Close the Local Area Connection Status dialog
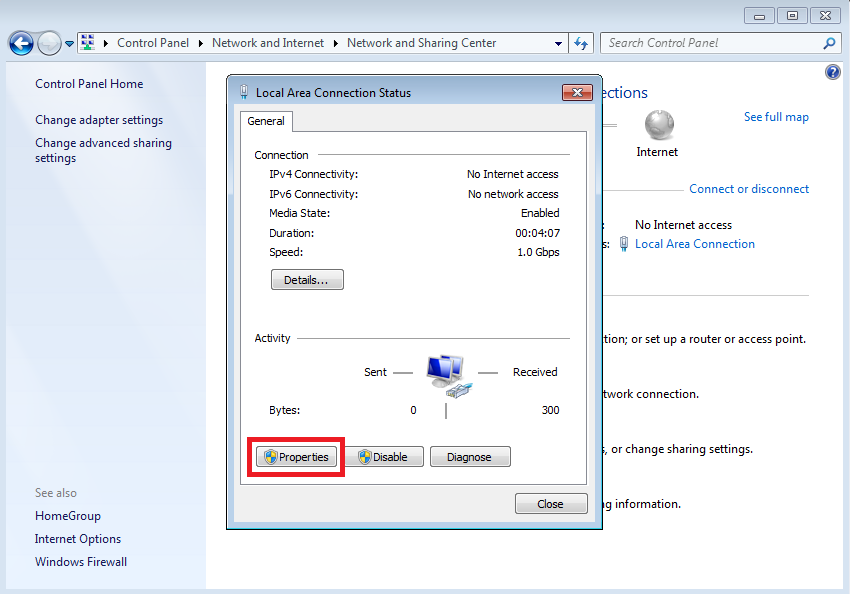 (x=577, y=93)
